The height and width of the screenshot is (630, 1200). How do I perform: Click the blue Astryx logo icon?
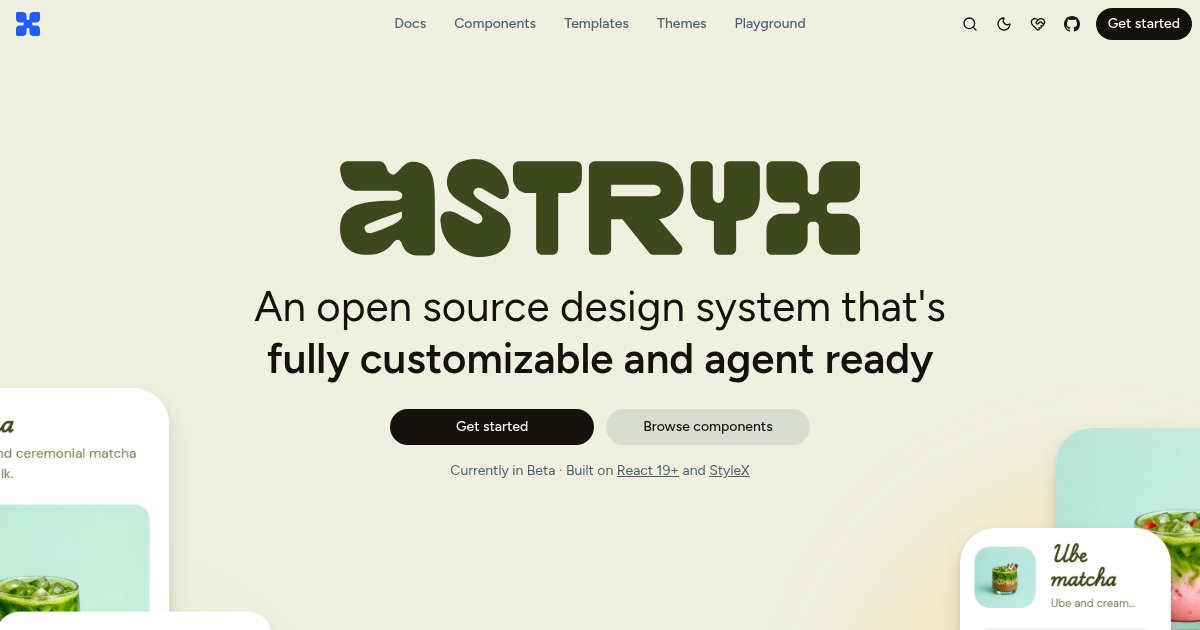point(28,24)
